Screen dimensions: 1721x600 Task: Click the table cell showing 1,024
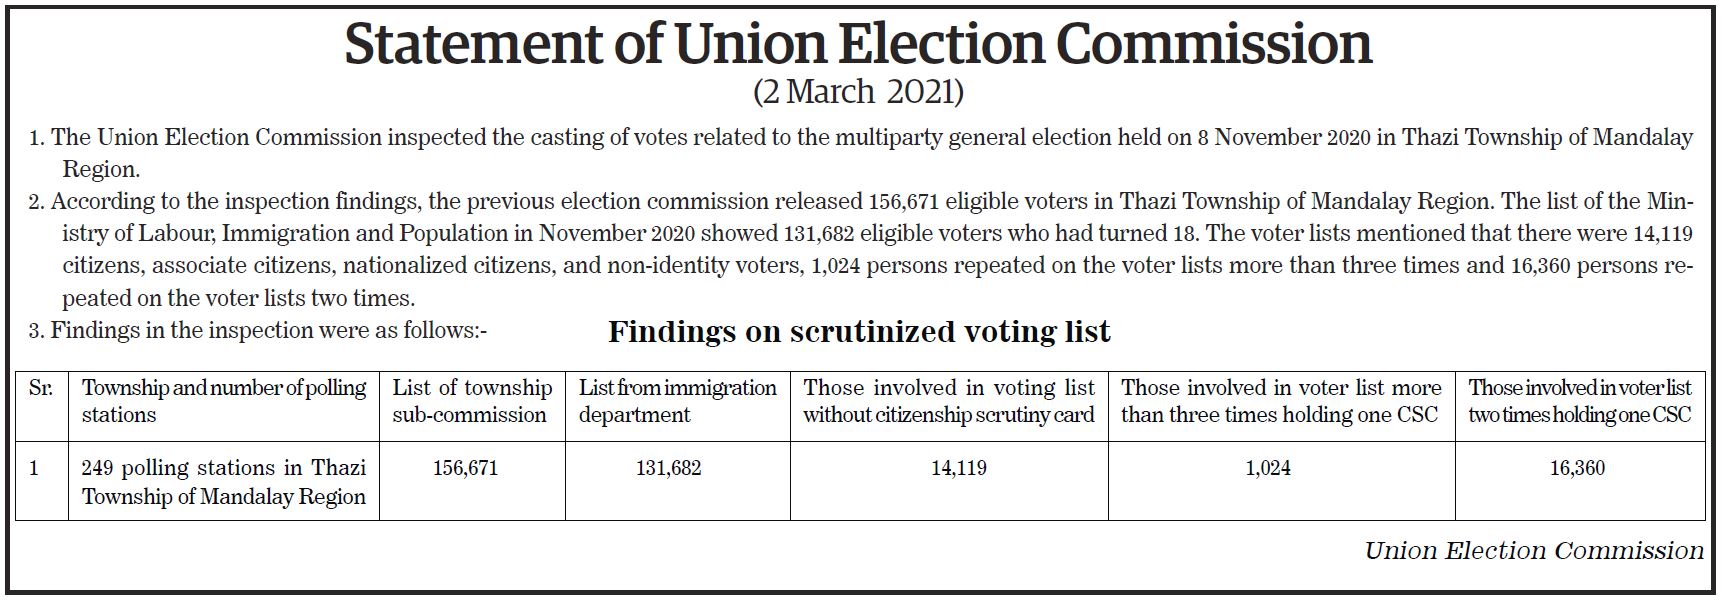click(x=1267, y=468)
